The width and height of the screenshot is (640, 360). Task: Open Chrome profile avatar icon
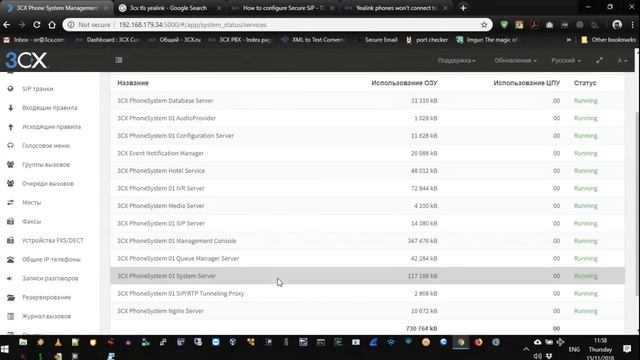point(617,25)
